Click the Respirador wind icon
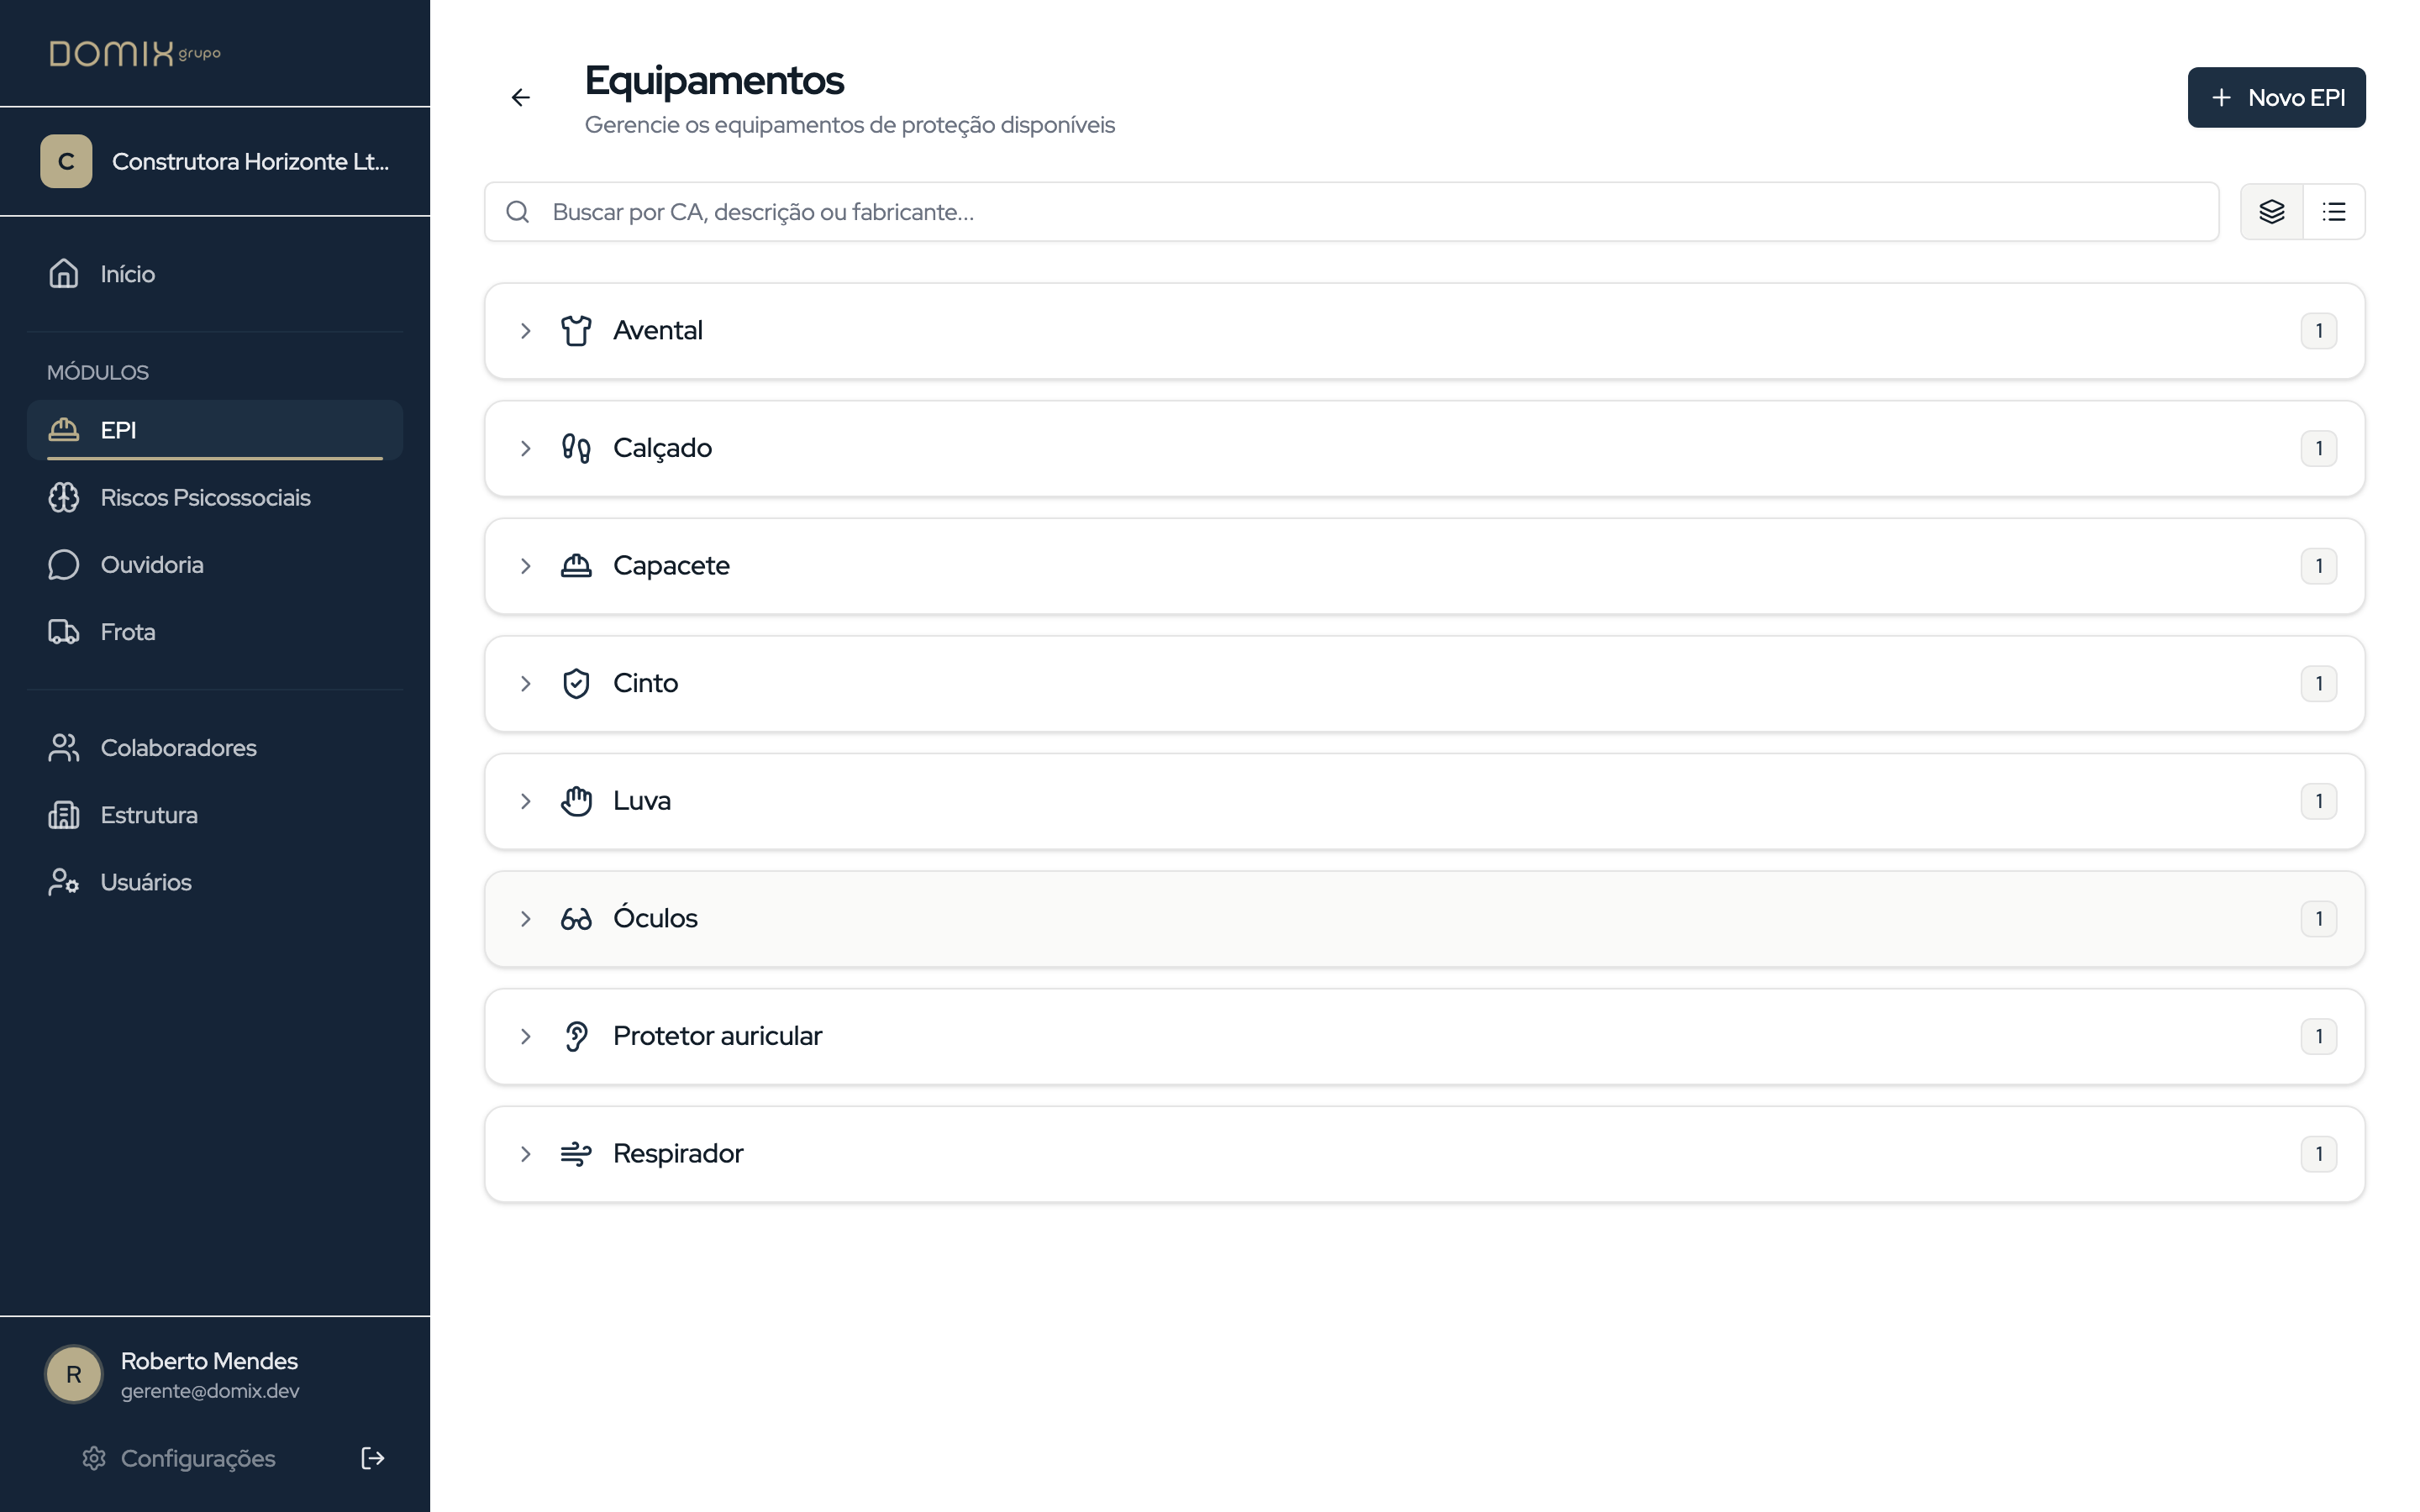The image size is (2420, 1512). click(x=576, y=1153)
